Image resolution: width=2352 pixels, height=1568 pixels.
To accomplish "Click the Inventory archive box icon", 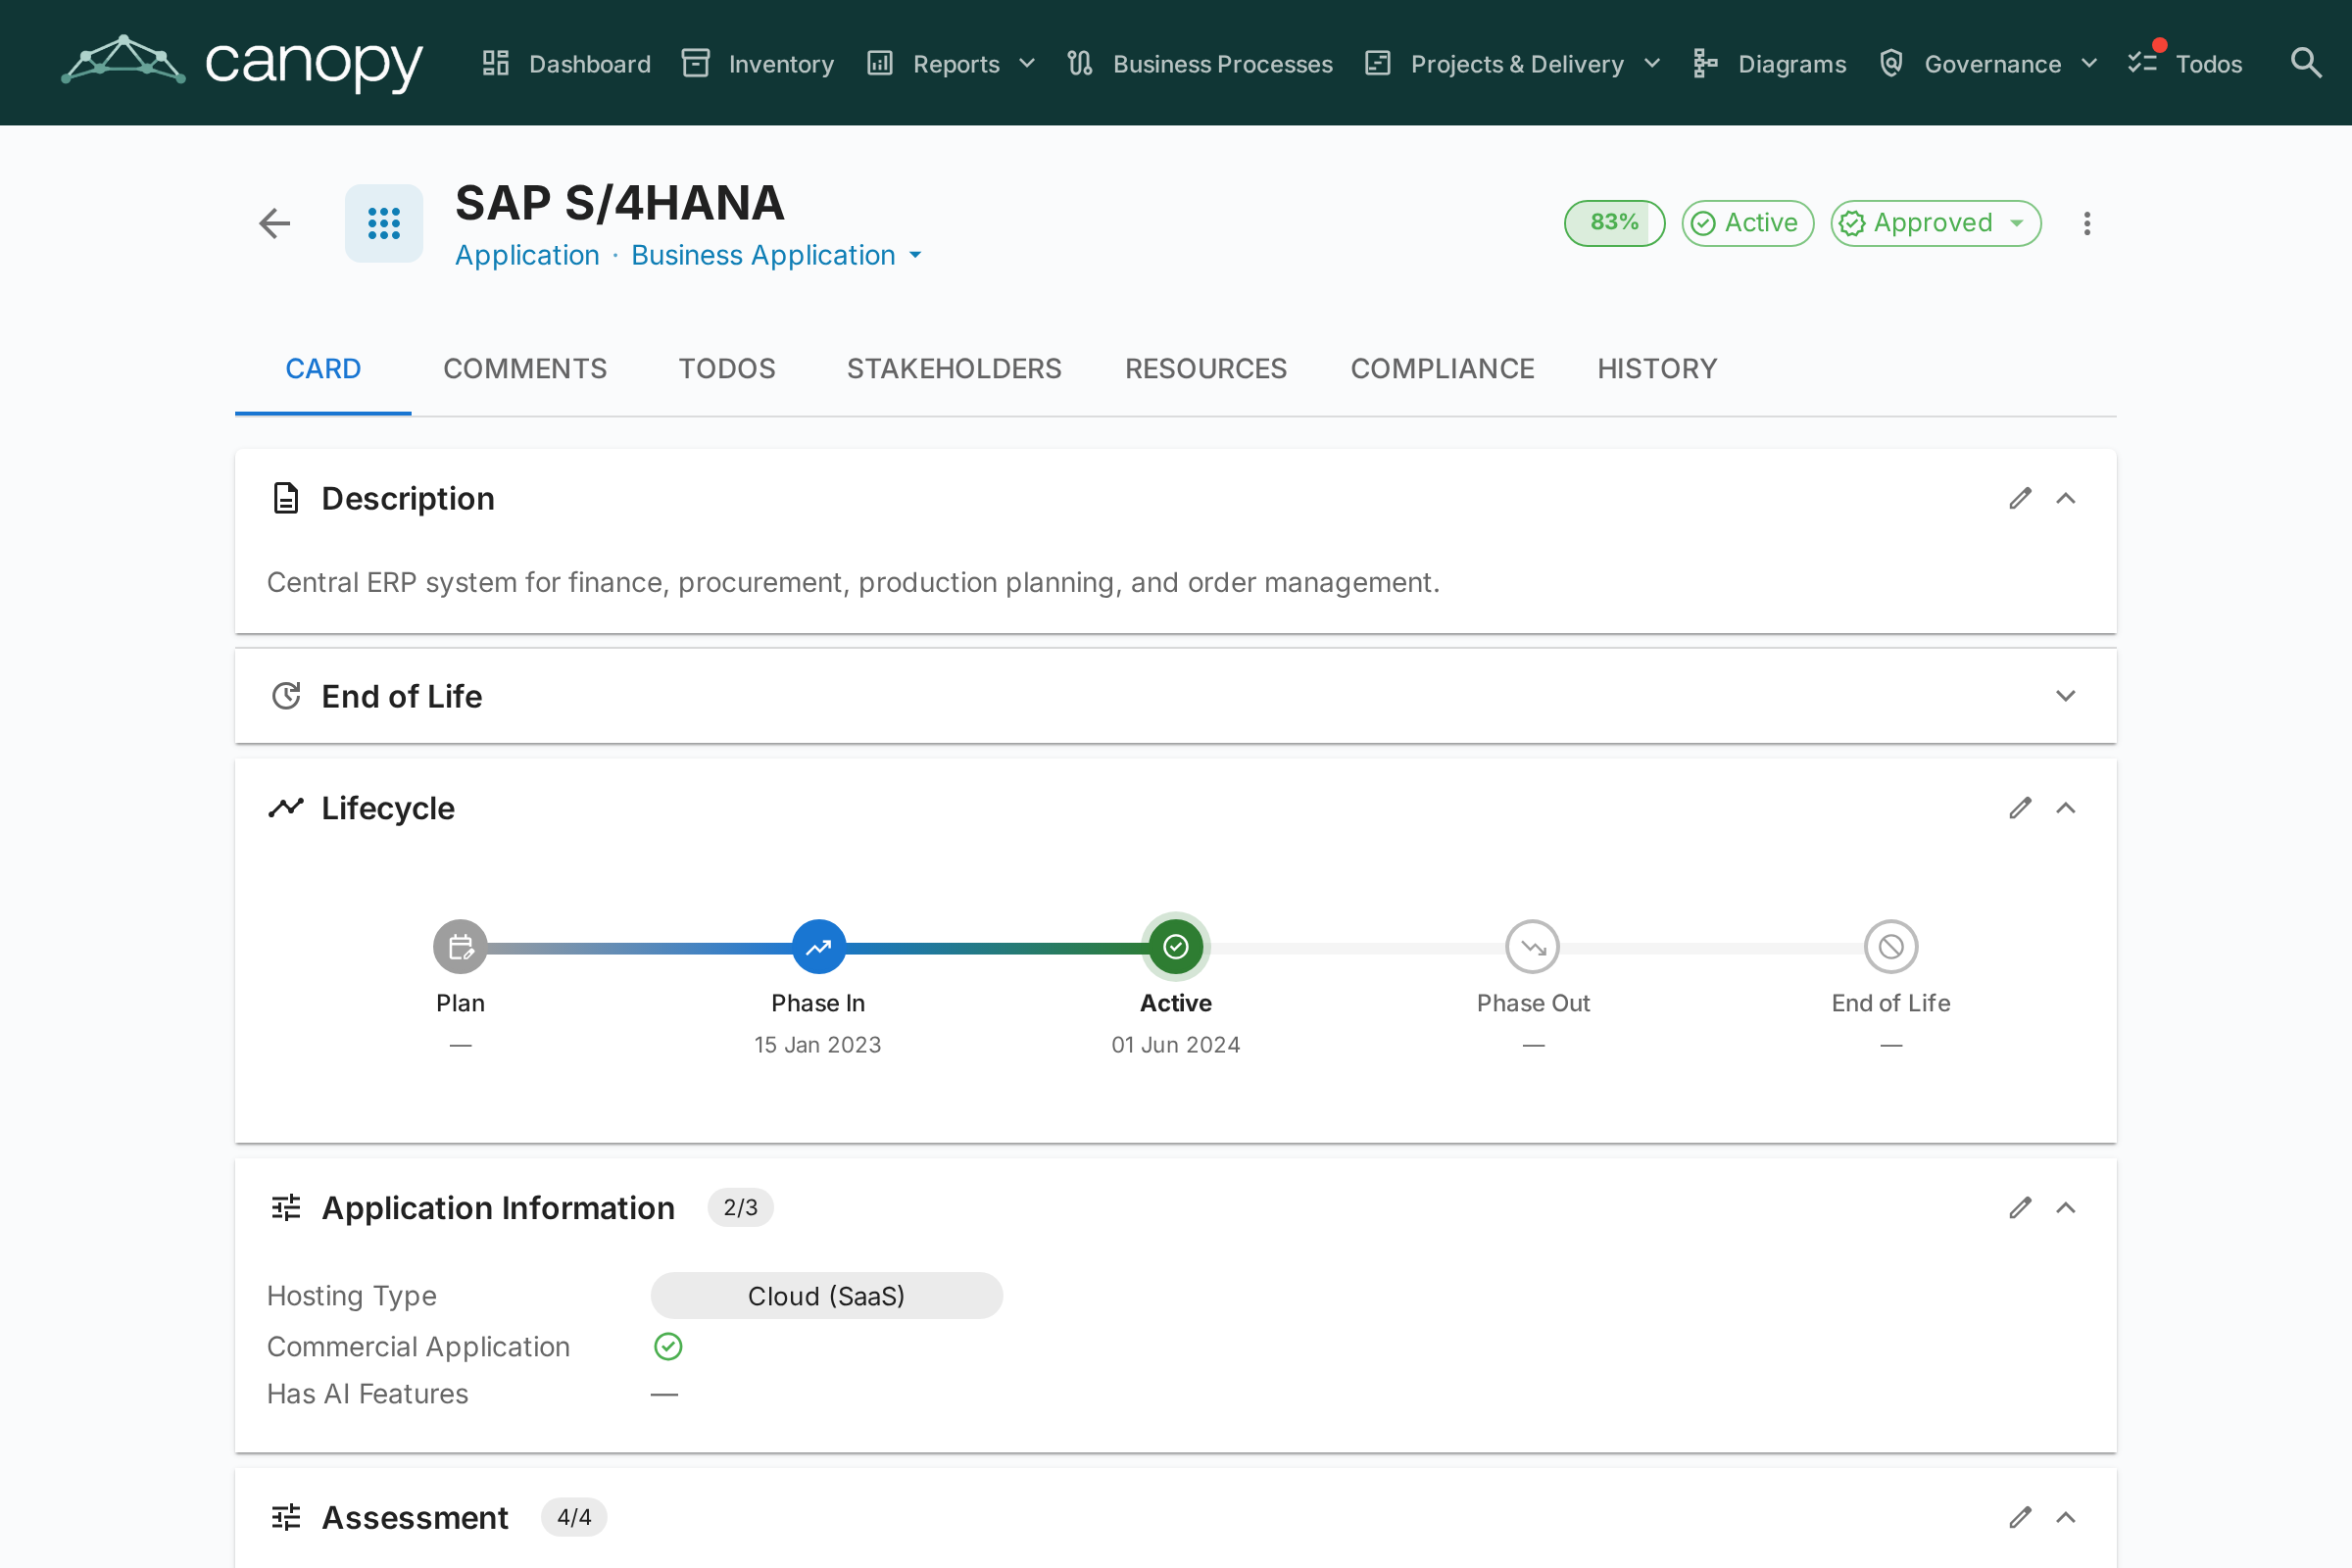I will [x=696, y=63].
